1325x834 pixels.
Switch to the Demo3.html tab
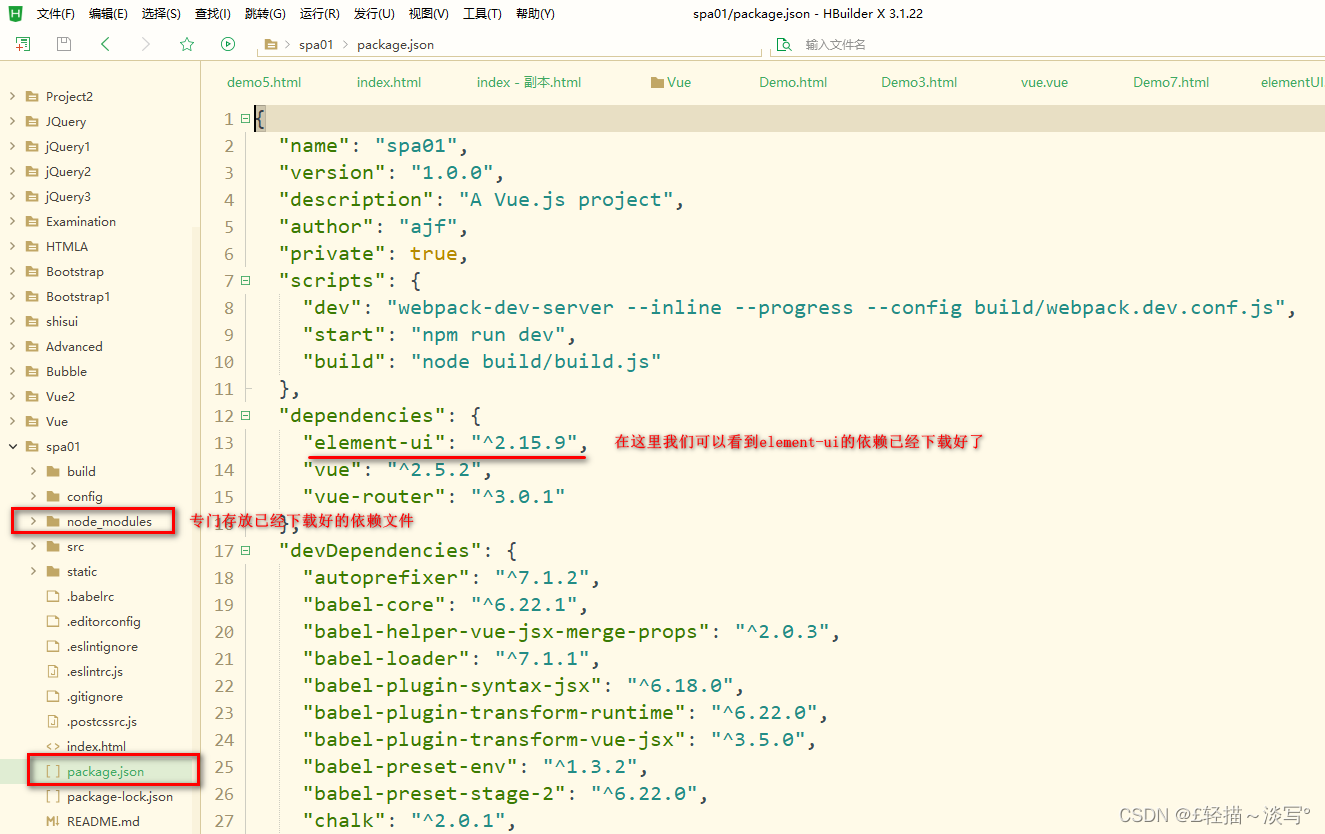pos(918,83)
